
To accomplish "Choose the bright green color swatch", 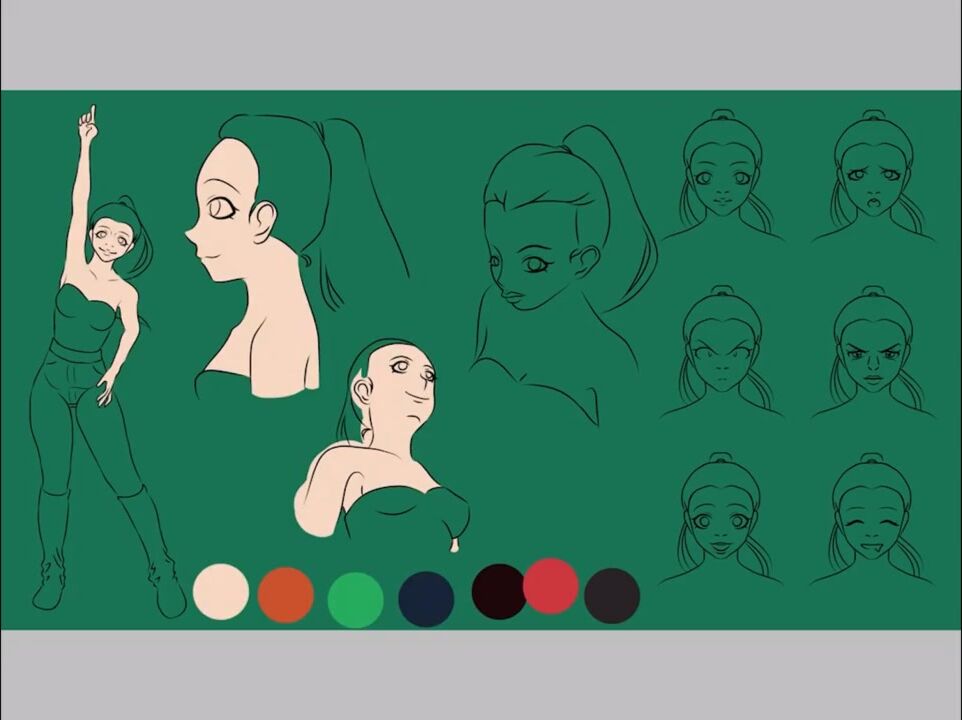I will click(355, 599).
